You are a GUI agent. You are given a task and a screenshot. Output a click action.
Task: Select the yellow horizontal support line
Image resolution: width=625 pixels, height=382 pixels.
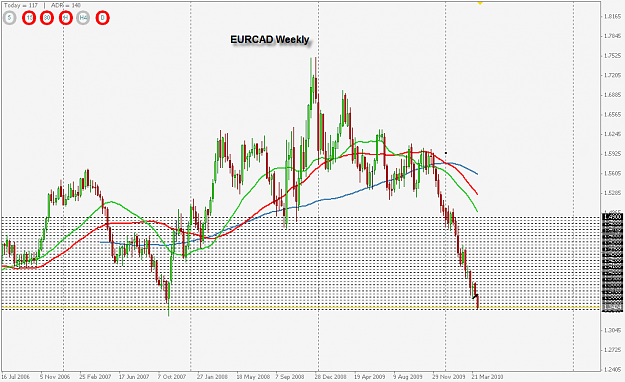[x=301, y=308]
